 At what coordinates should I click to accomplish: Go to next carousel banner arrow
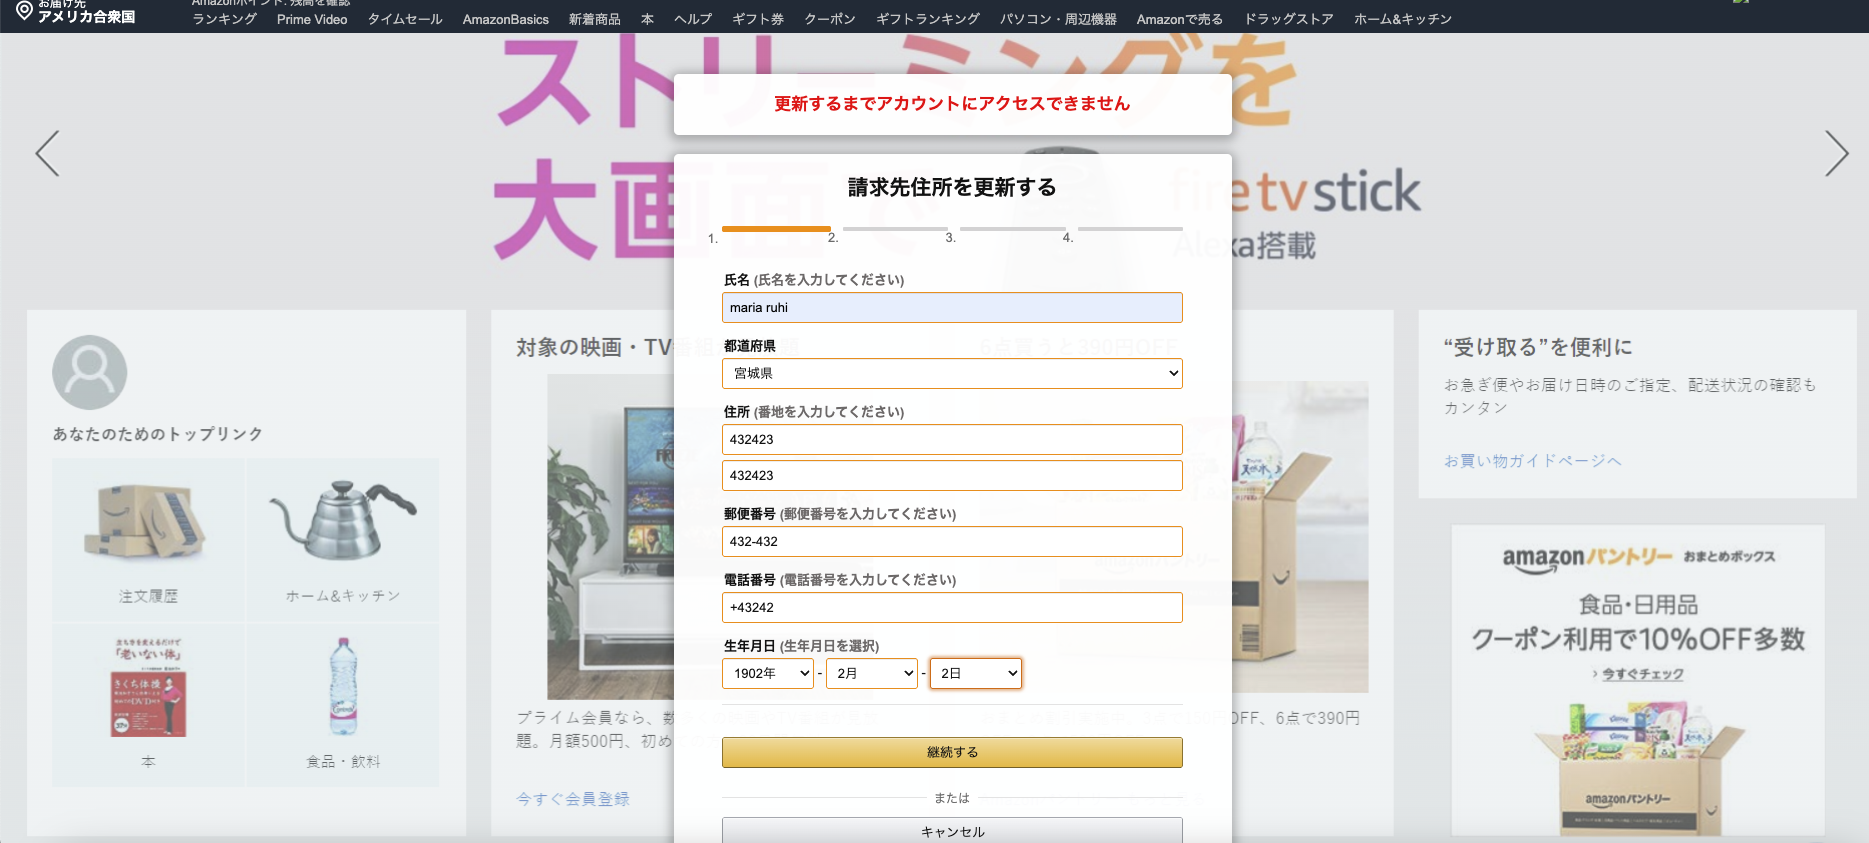[x=1836, y=153]
